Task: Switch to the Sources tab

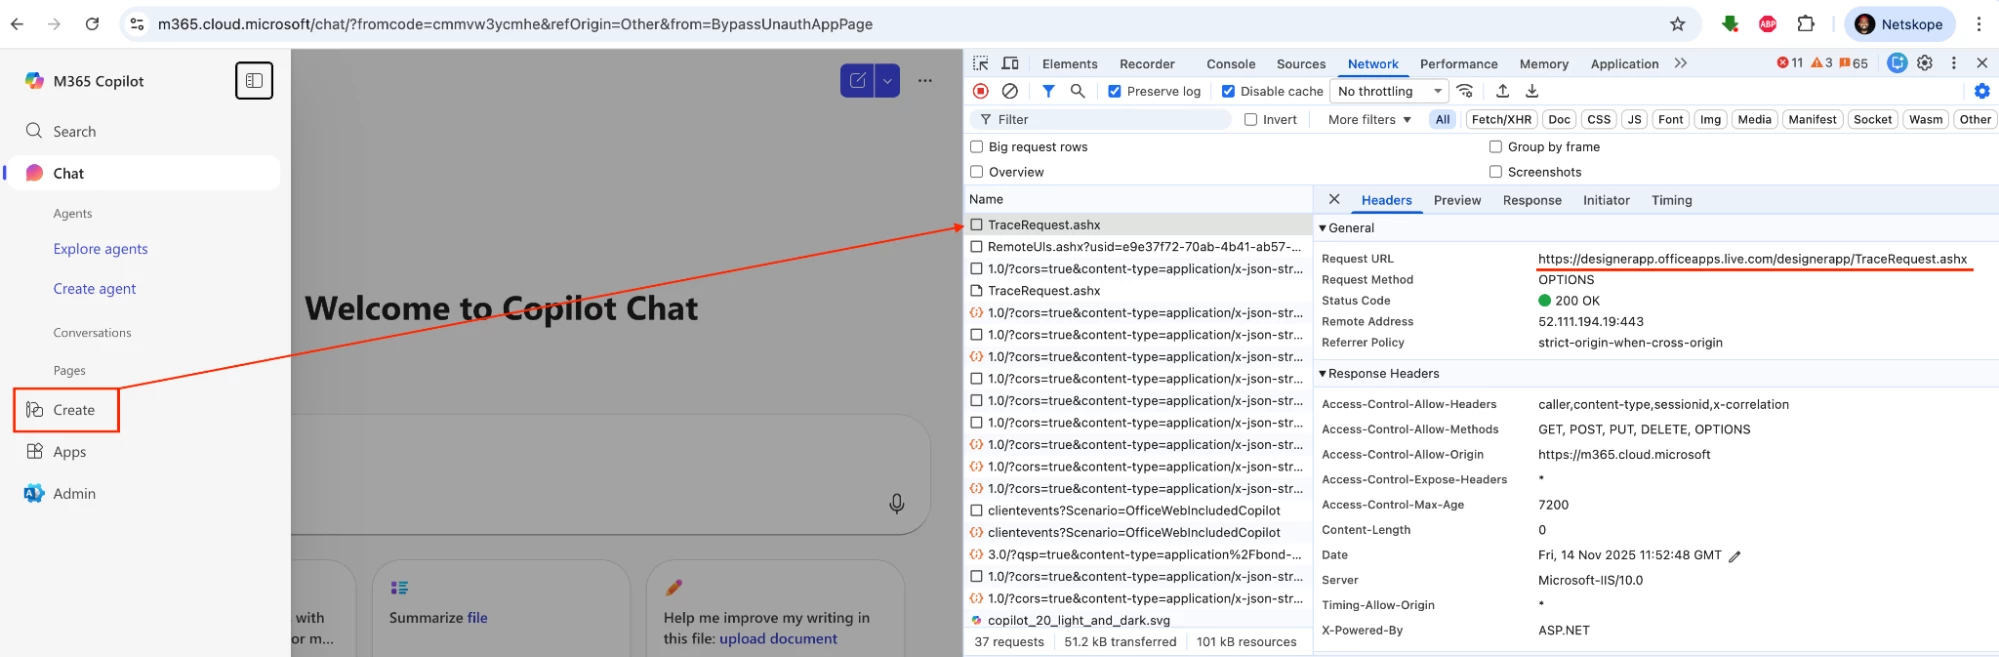Action: [1300, 64]
